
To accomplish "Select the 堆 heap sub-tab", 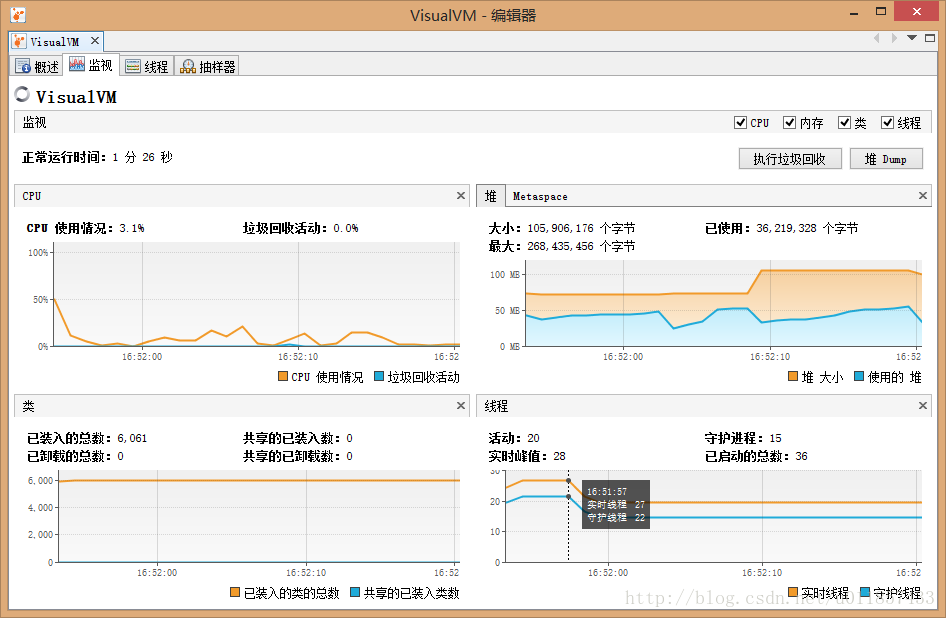I will [490, 196].
